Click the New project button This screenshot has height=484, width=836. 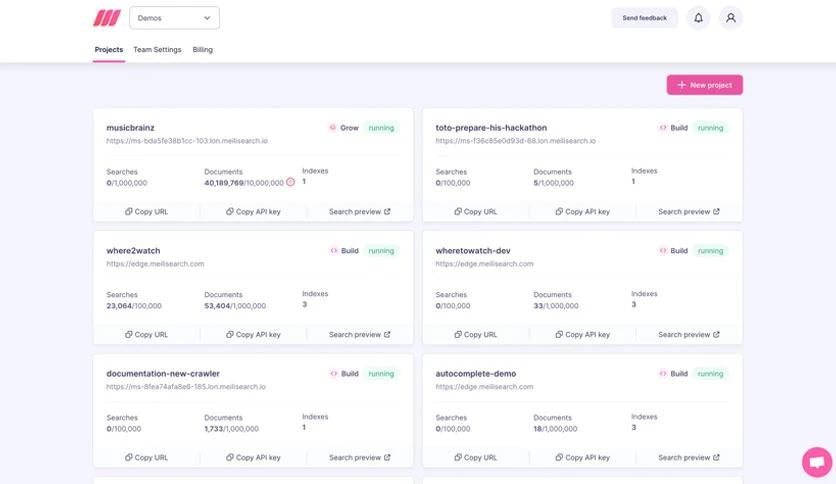pos(704,85)
